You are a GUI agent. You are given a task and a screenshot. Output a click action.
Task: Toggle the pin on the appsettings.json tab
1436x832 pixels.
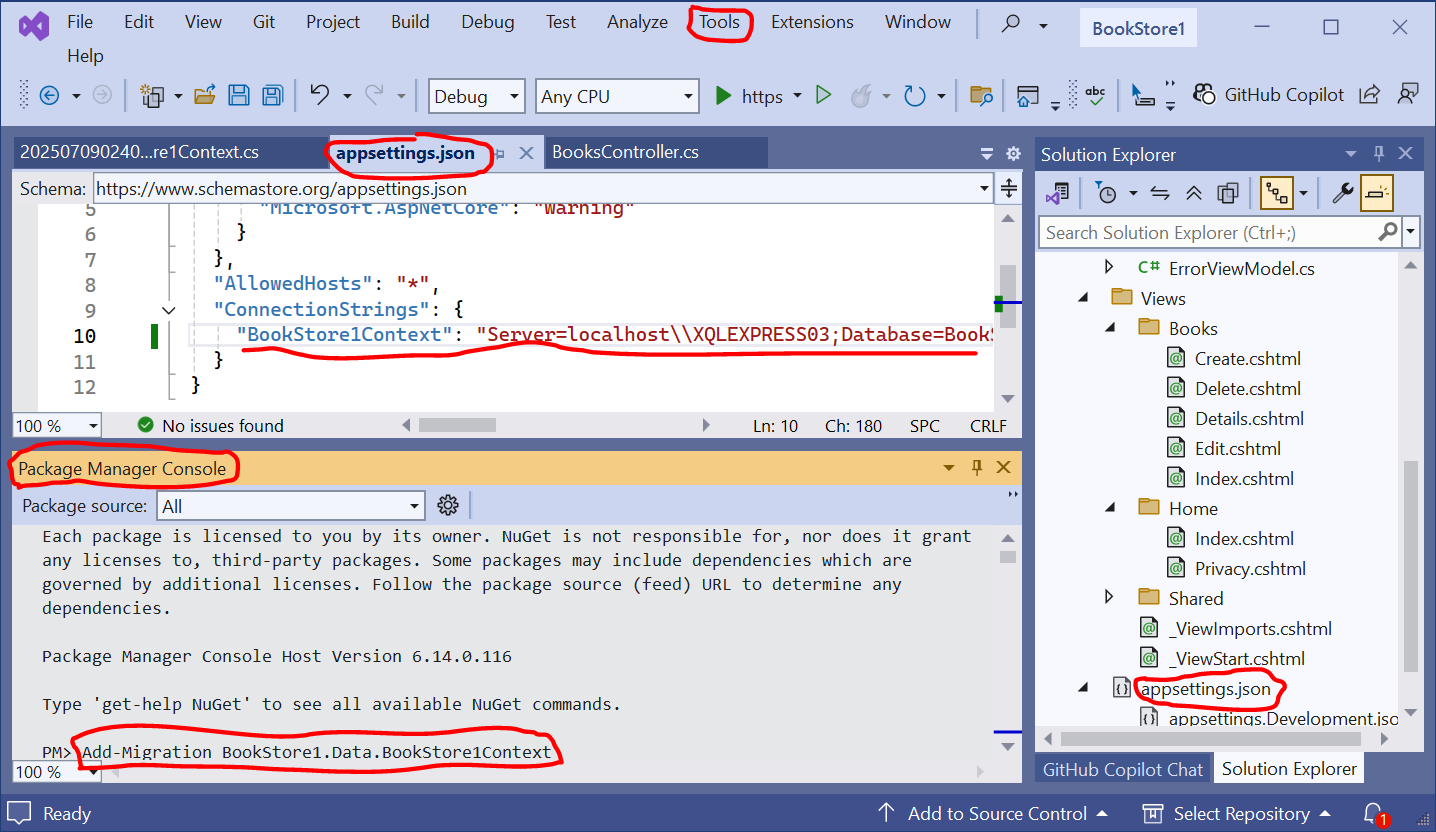tap(499, 154)
